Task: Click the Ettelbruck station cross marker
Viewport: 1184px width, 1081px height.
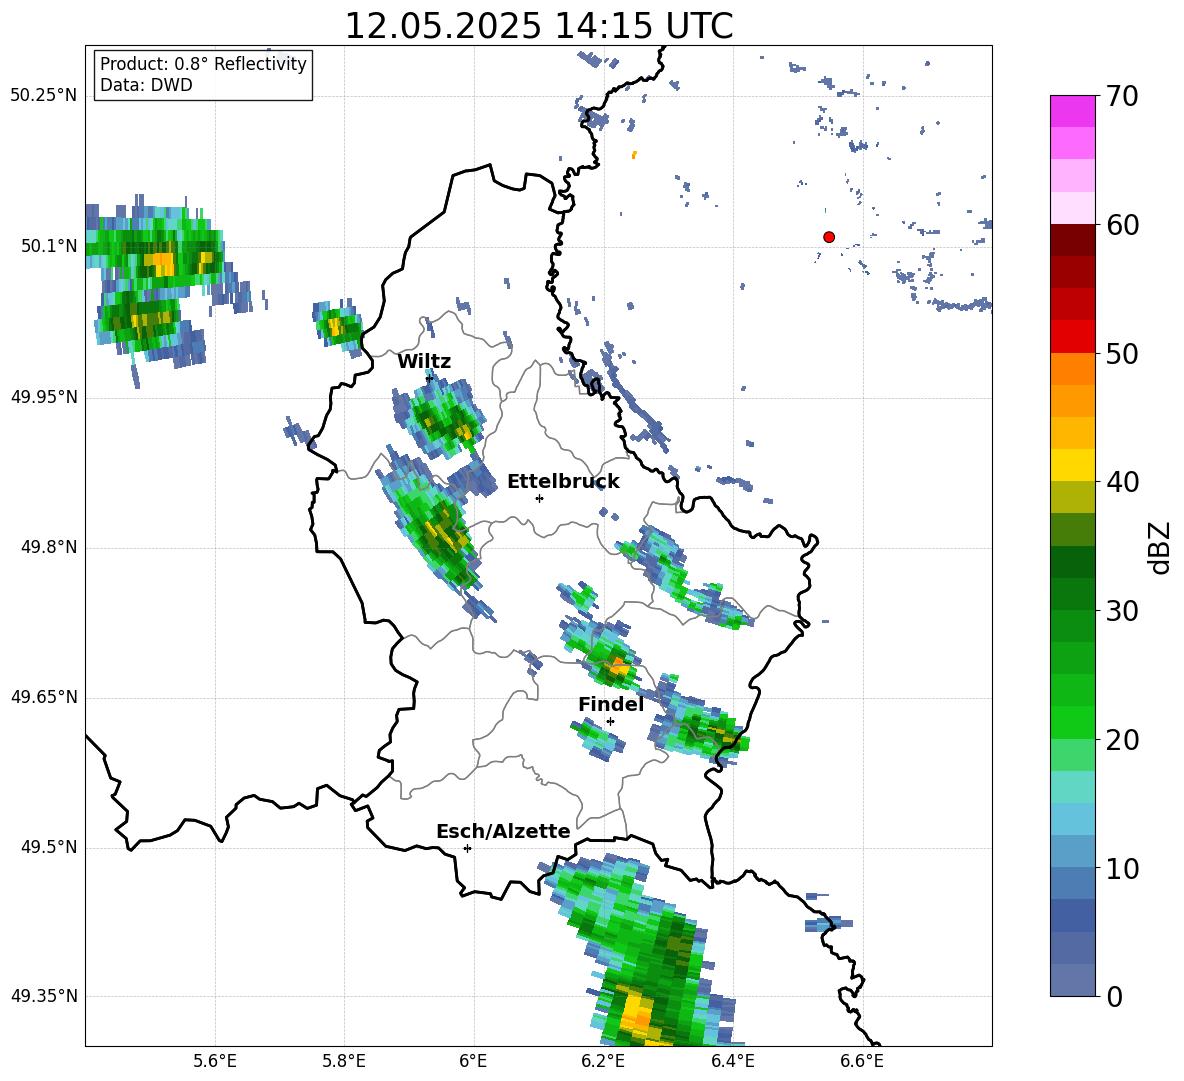Action: [539, 498]
